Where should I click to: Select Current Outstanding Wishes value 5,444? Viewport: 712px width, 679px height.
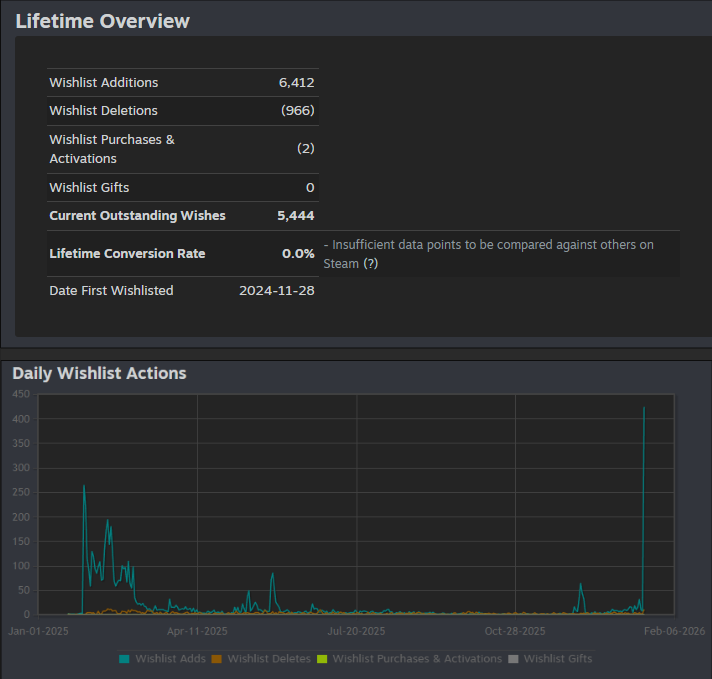pyautogui.click(x=296, y=216)
